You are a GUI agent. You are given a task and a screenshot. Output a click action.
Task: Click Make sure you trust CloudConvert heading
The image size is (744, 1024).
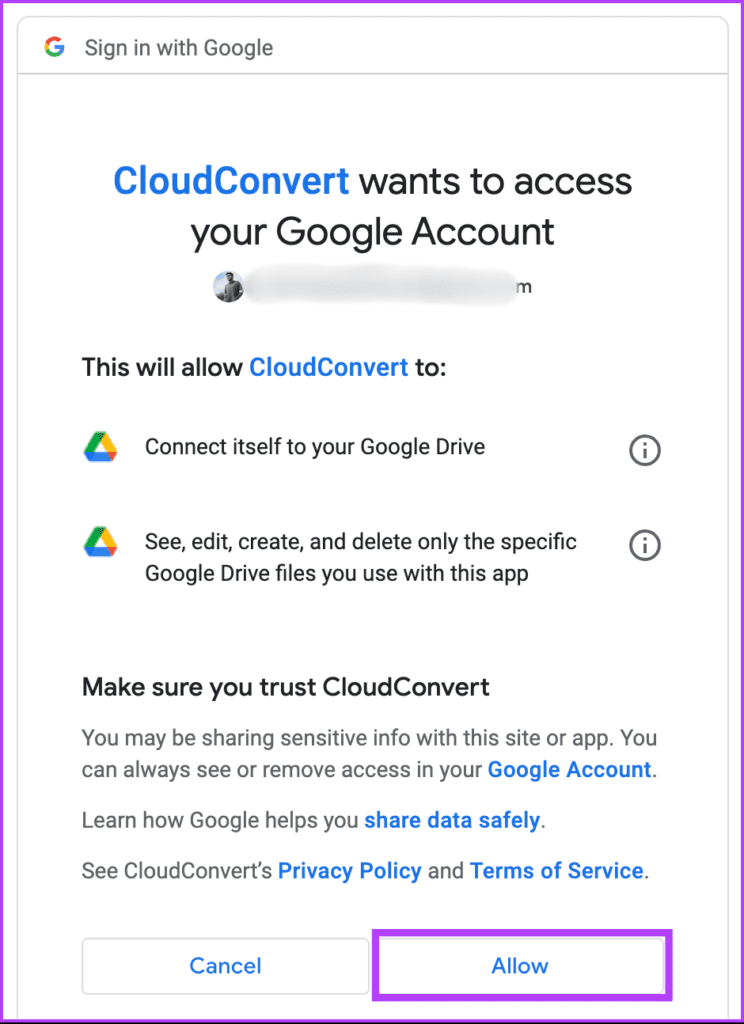(x=285, y=687)
